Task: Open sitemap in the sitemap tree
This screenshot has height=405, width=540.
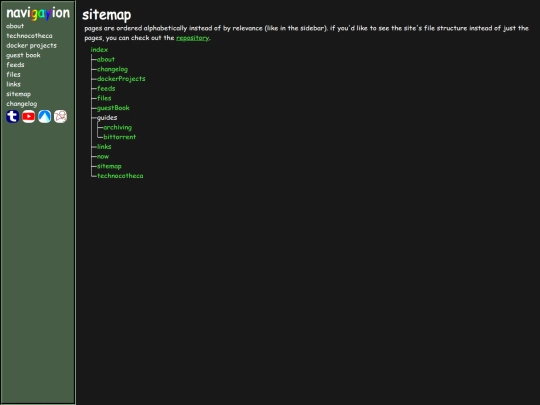Action: [x=109, y=166]
